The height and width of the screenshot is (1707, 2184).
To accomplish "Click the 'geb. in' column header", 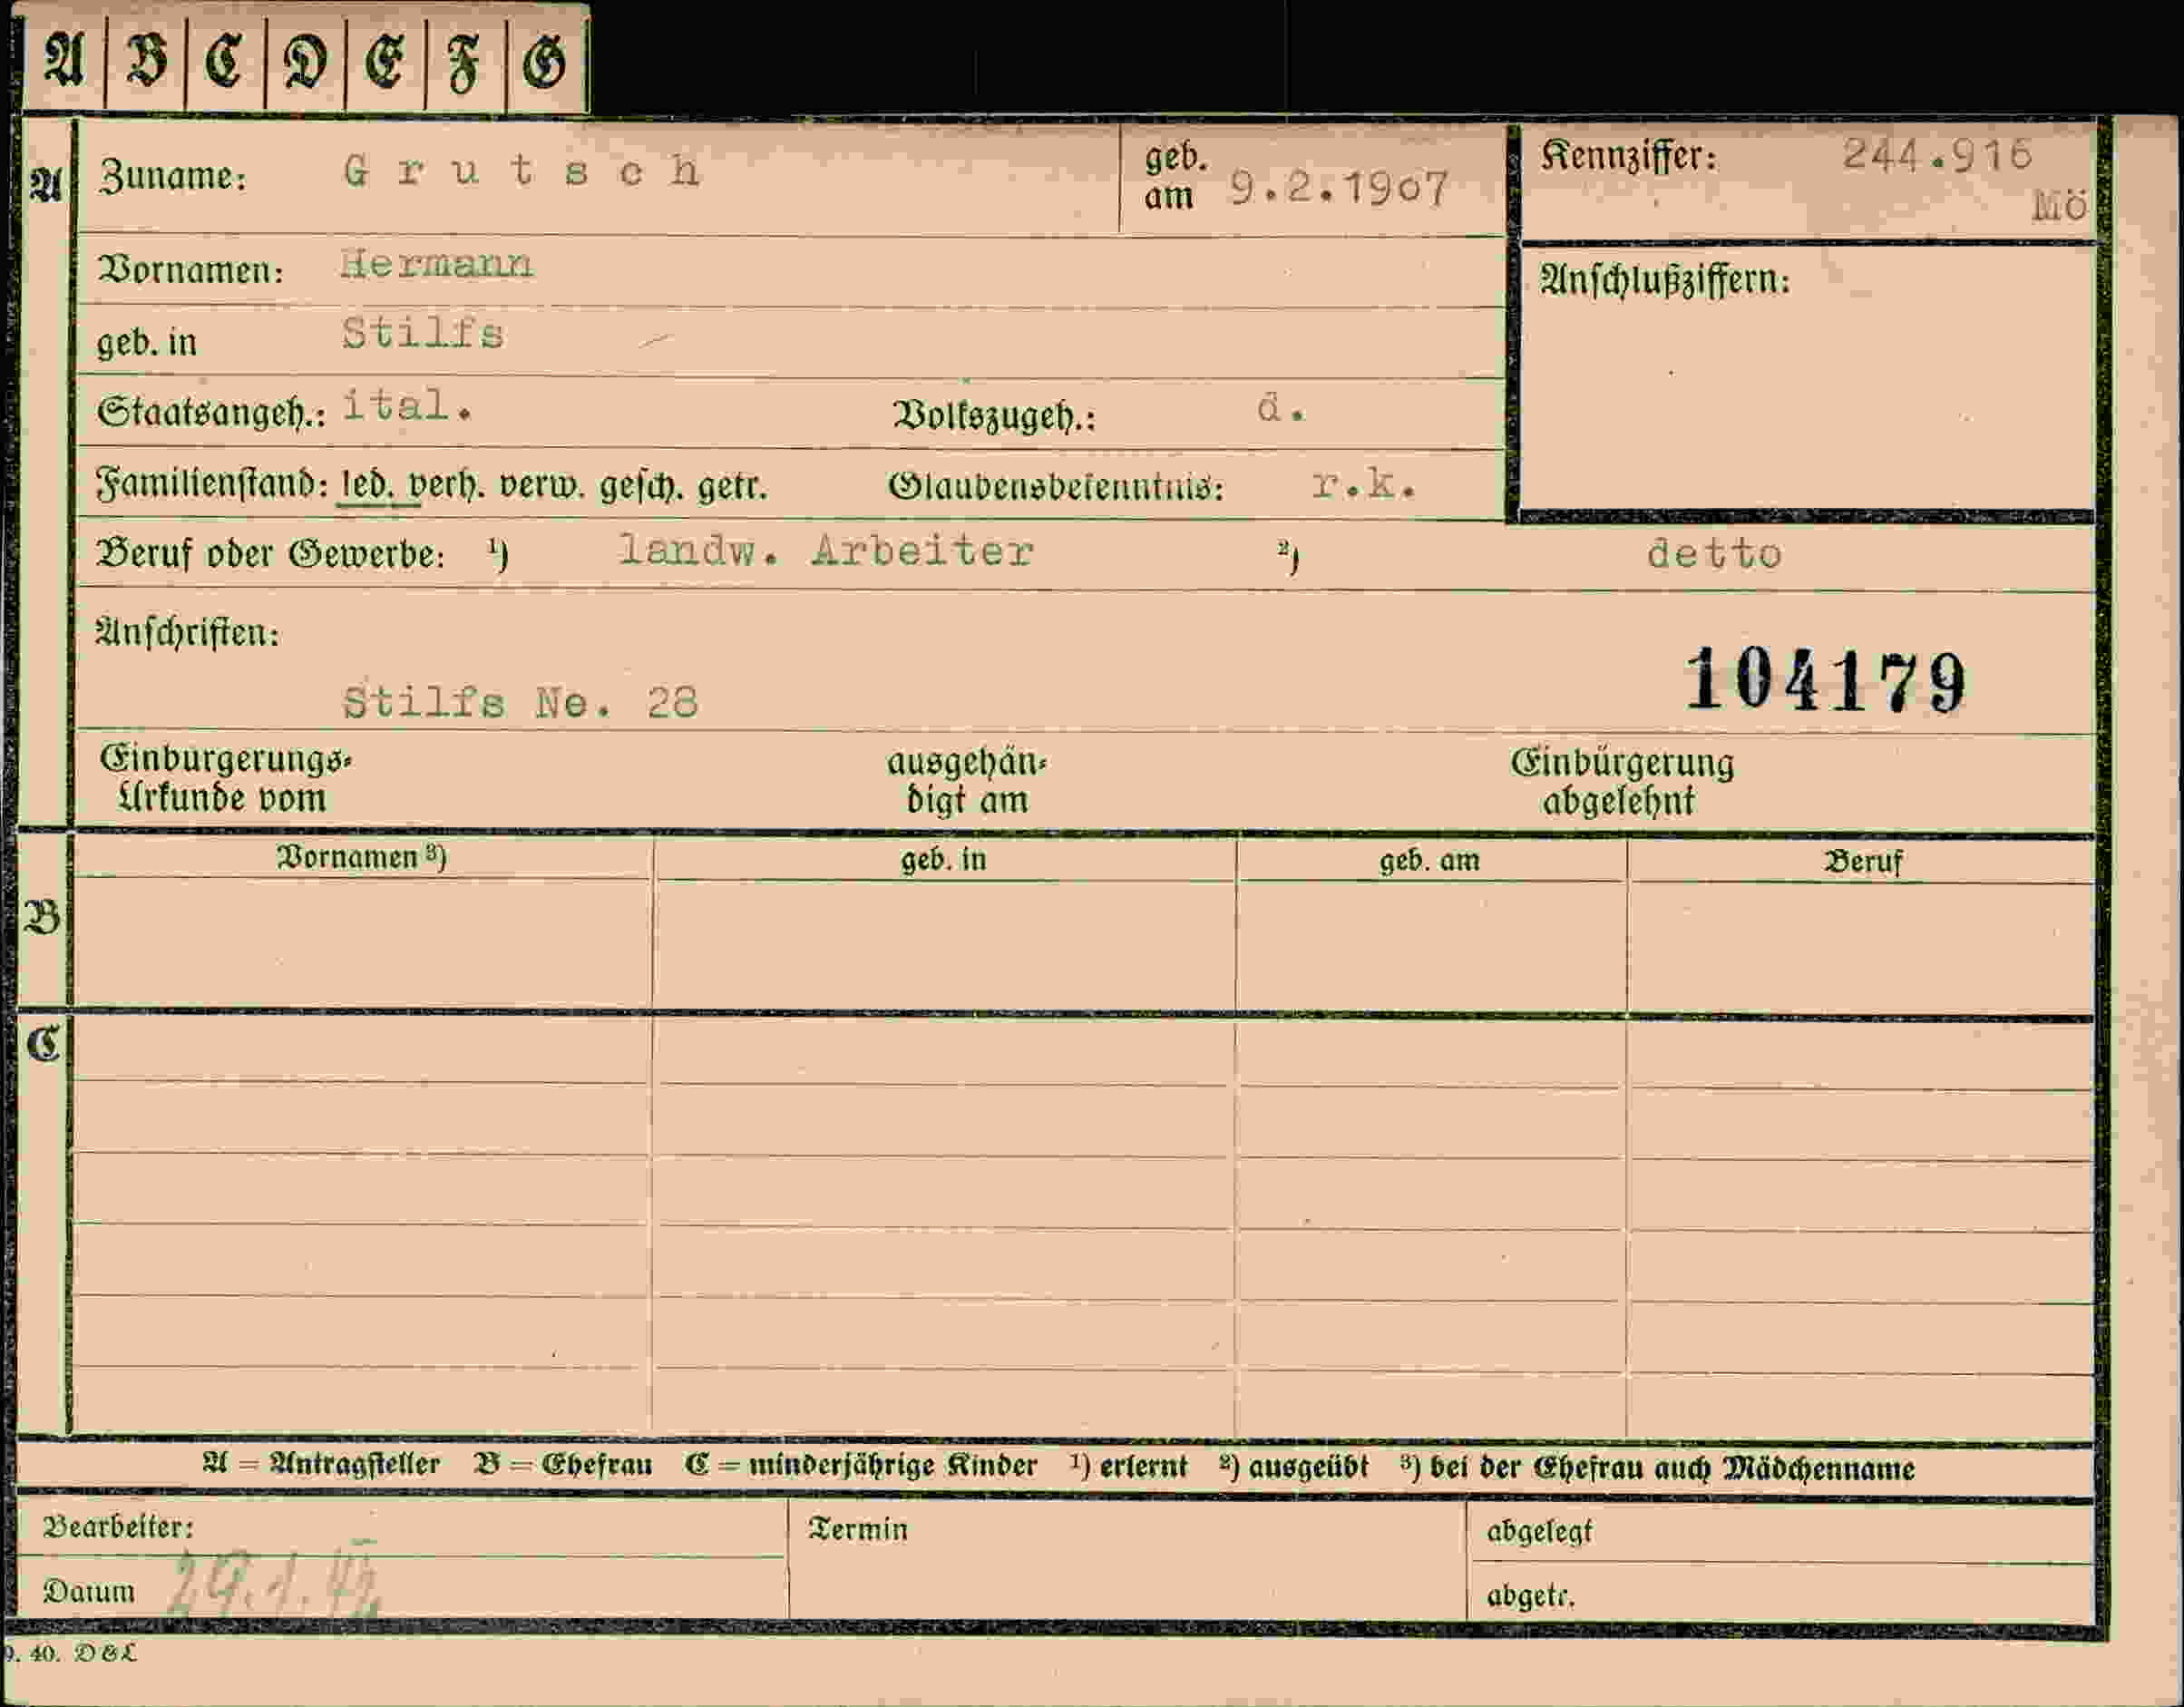I will (943, 860).
